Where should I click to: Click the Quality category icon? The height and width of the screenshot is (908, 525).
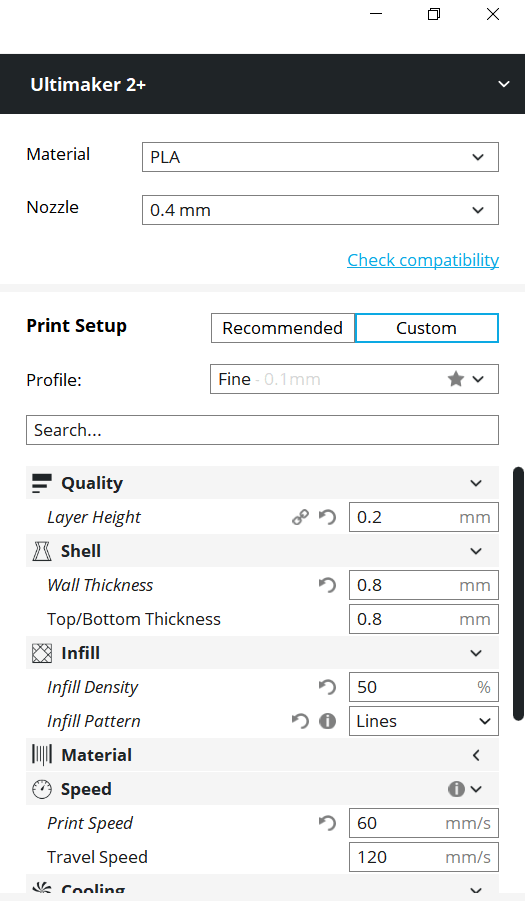pos(42,483)
